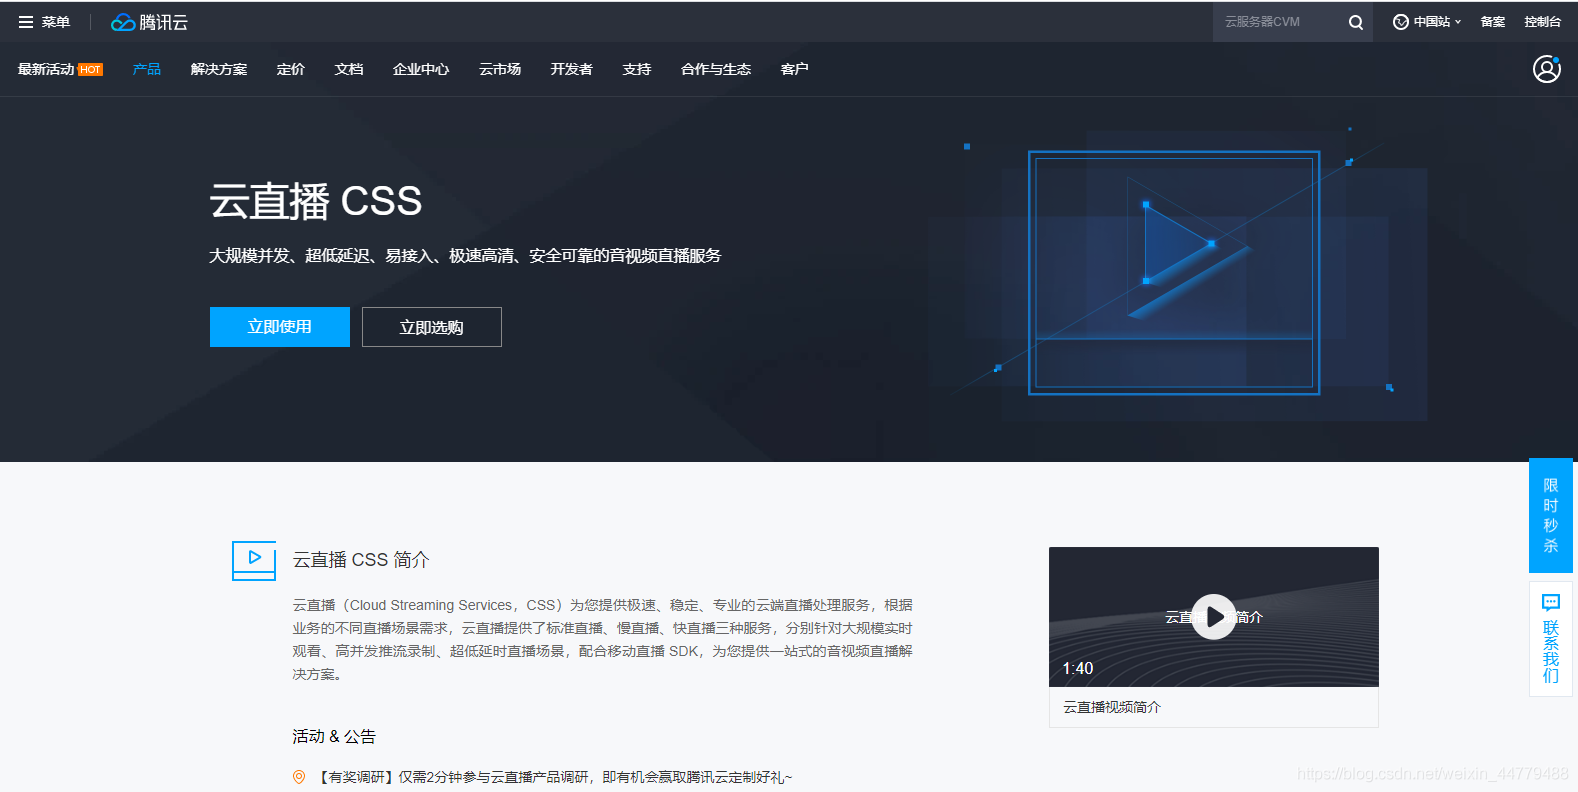Click the globe icon beside 中国站
1578x792 pixels.
[1401, 22]
